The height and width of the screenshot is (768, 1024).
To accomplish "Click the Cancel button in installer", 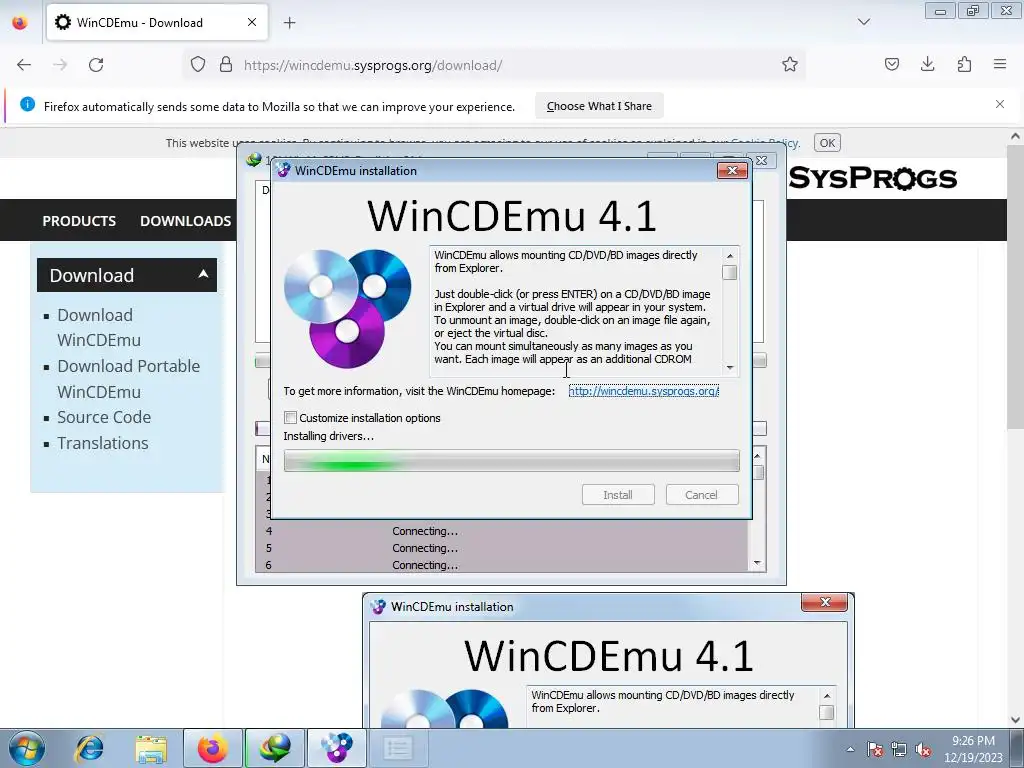I will [702, 495].
